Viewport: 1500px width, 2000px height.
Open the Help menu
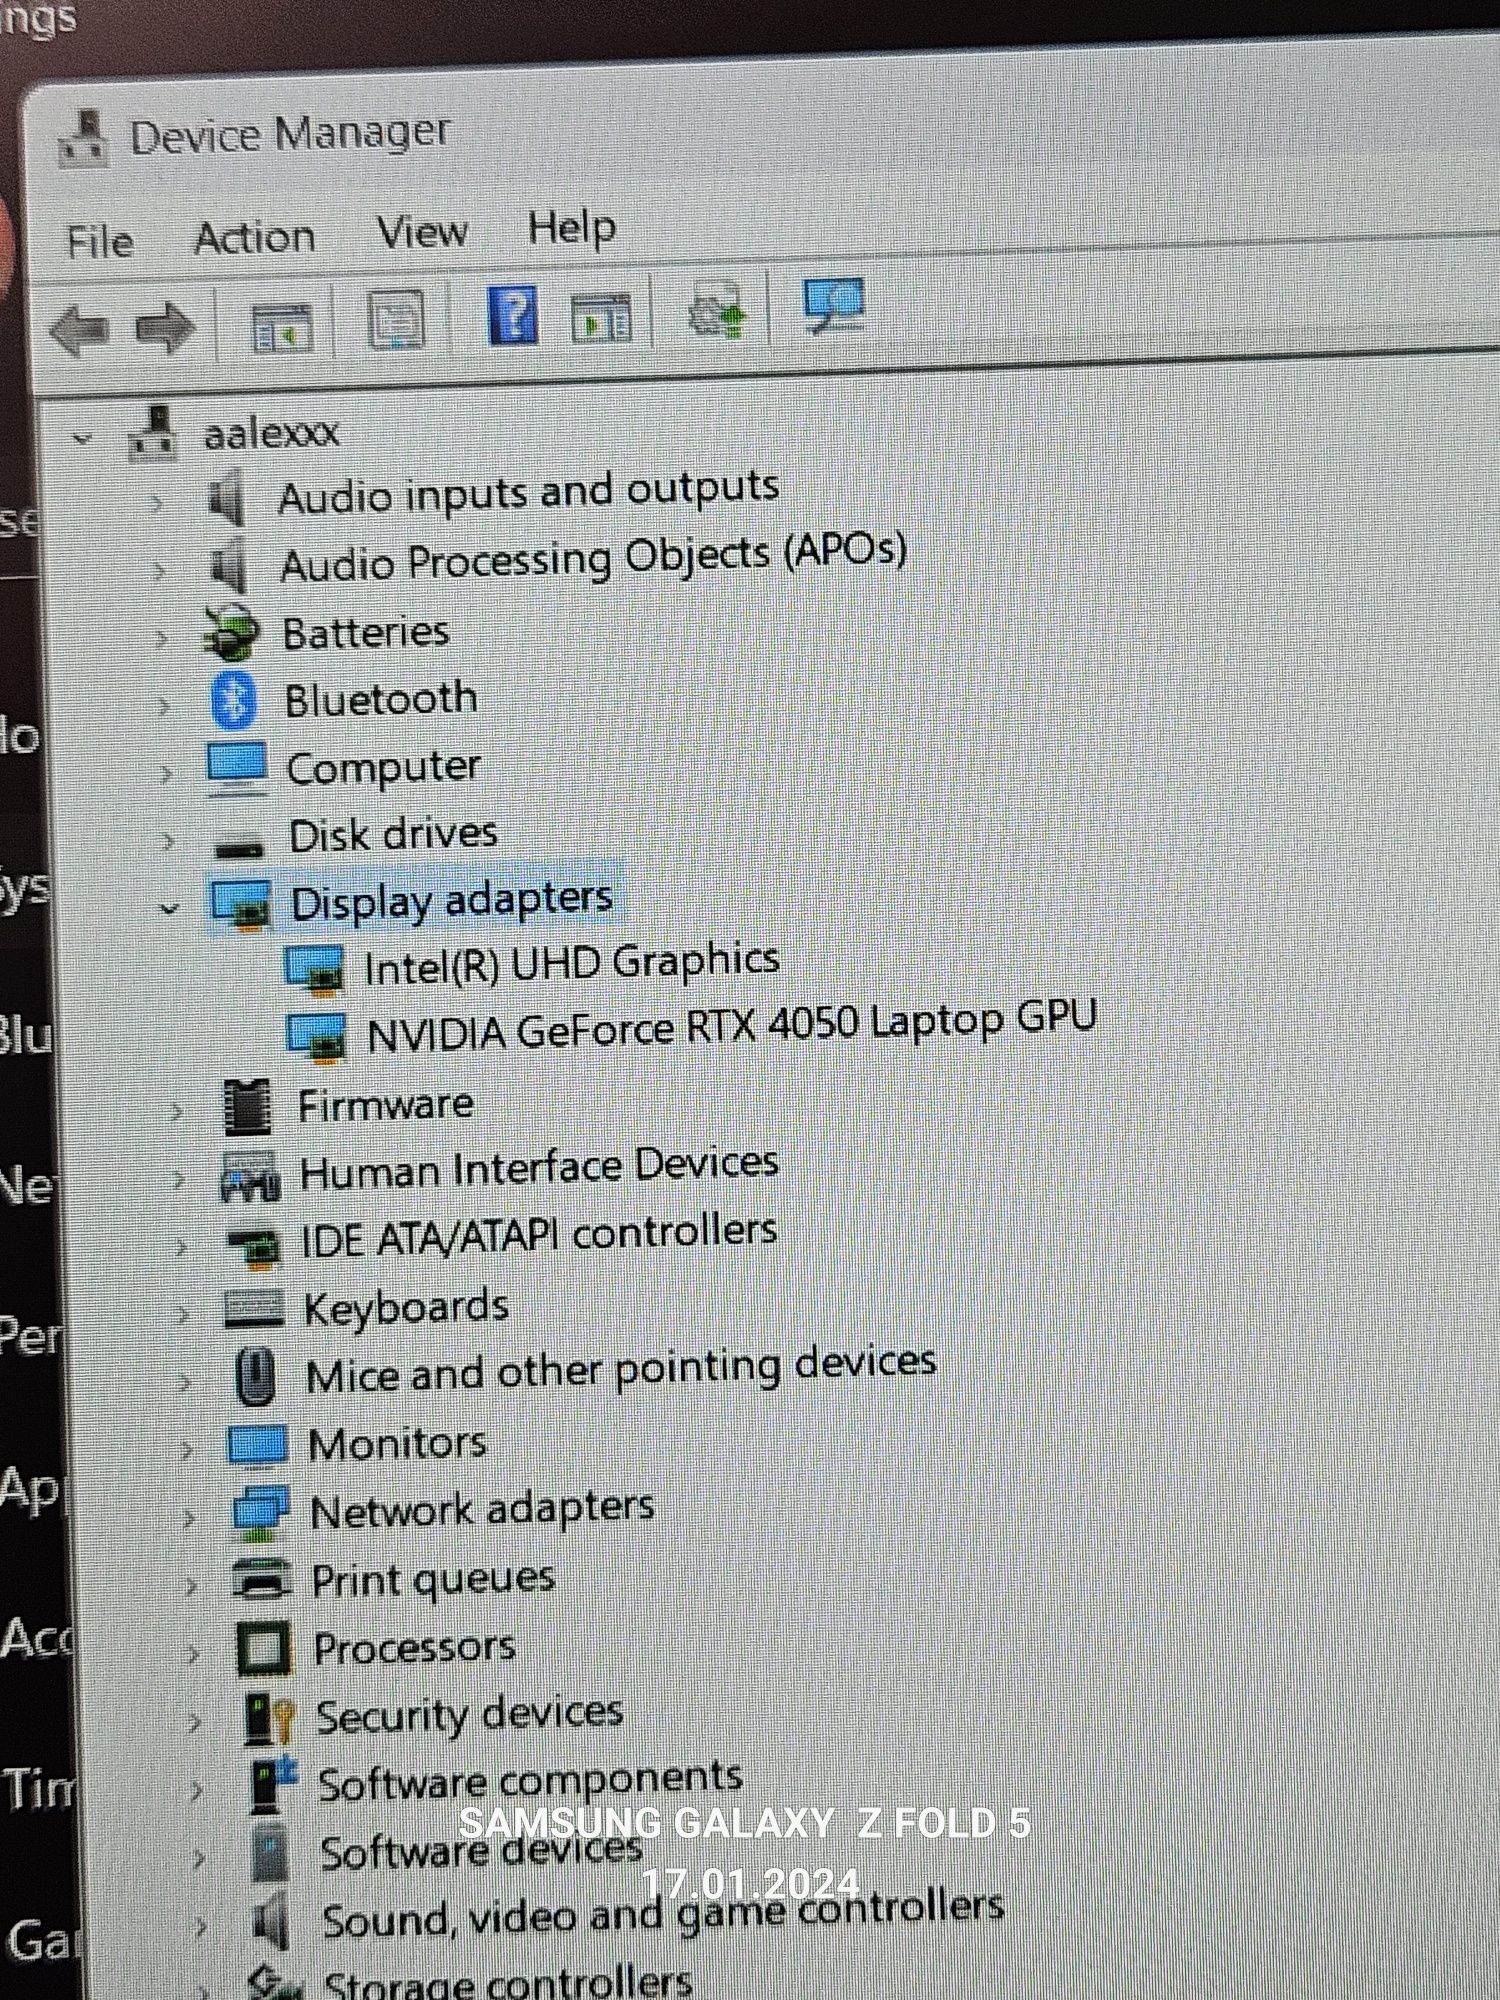pyautogui.click(x=571, y=230)
